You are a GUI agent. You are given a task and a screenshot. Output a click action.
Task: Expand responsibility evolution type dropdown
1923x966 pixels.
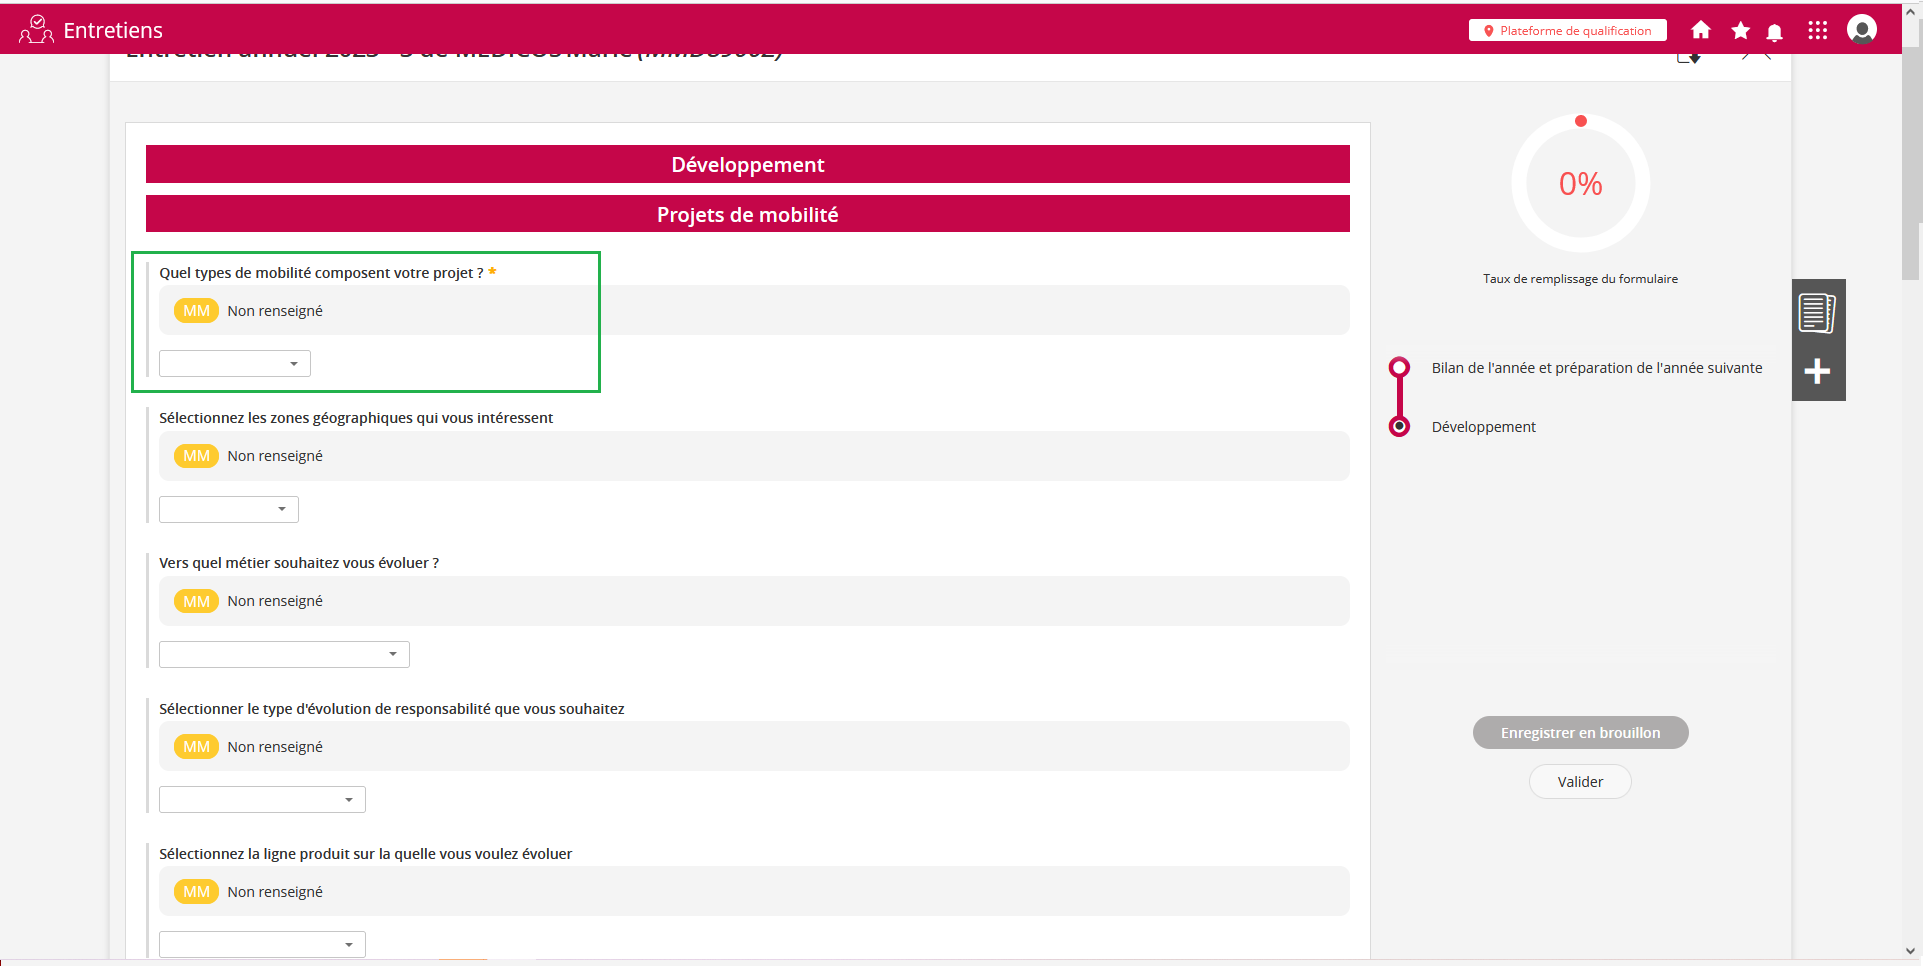pos(262,800)
